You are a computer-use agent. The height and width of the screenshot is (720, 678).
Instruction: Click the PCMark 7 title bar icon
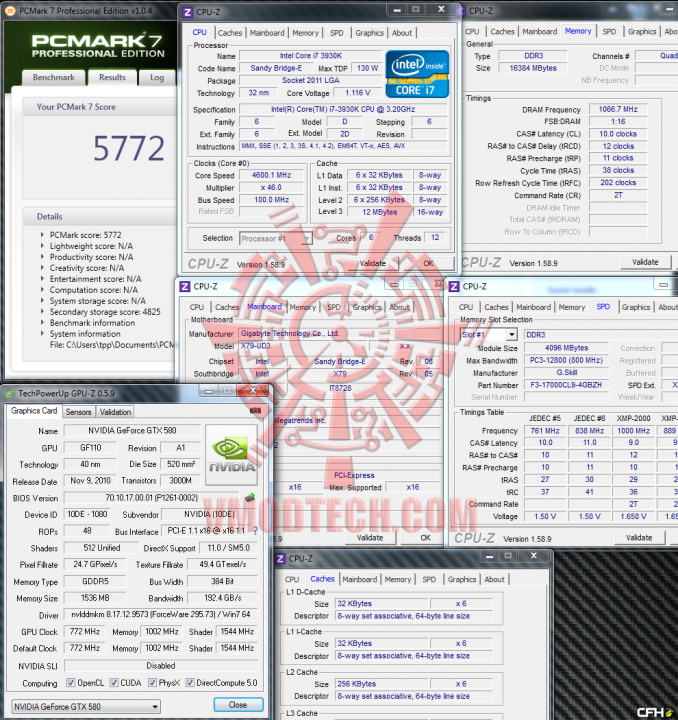(11, 11)
